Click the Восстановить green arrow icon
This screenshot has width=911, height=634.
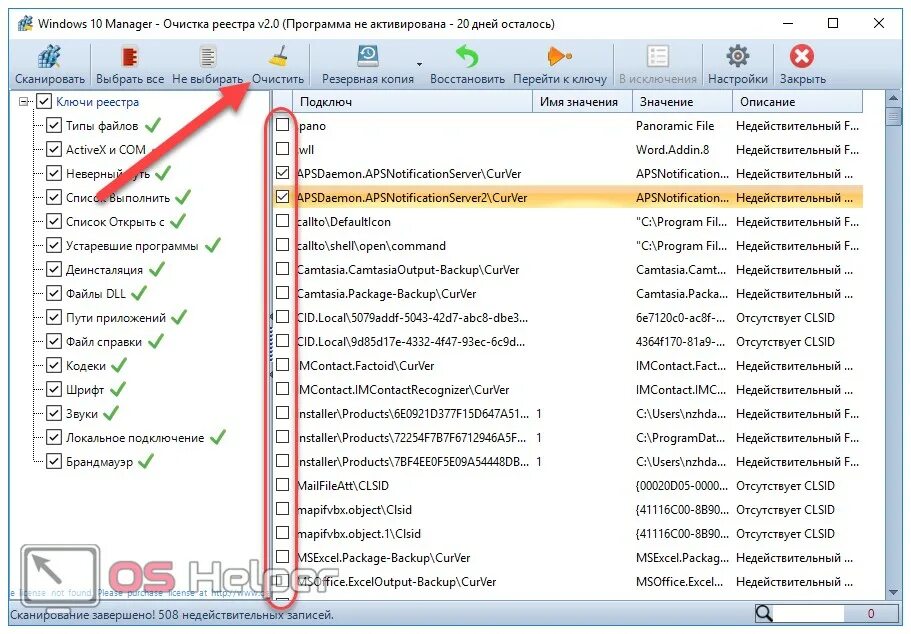[467, 56]
